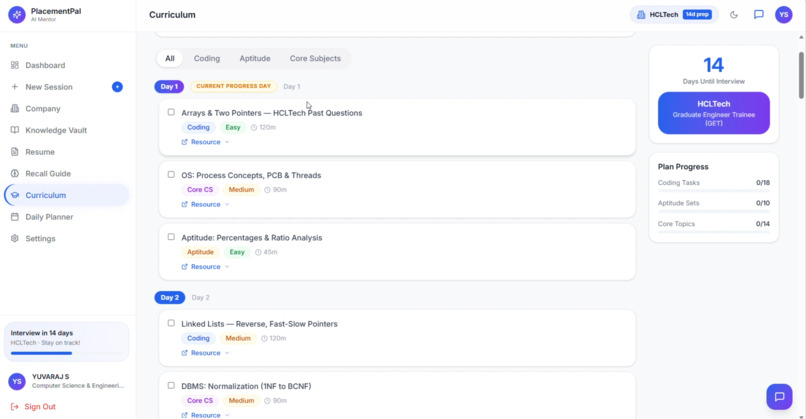Check the Linked Lists task checkbox
The height and width of the screenshot is (419, 806).
tap(171, 323)
